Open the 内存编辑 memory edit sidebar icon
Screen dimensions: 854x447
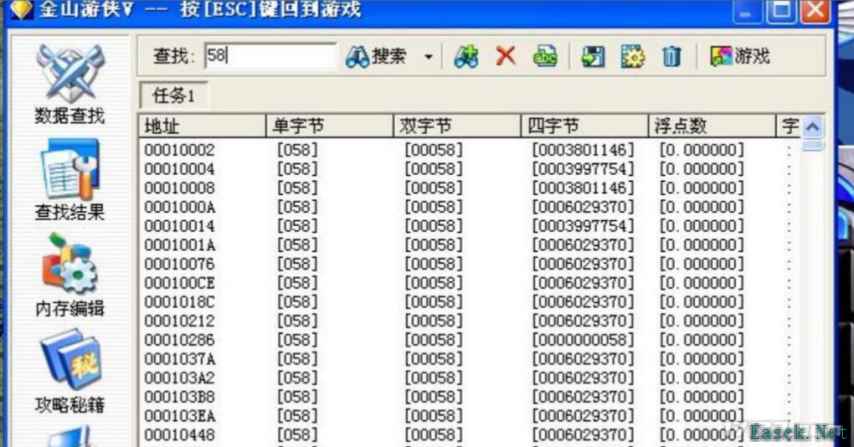[70, 276]
